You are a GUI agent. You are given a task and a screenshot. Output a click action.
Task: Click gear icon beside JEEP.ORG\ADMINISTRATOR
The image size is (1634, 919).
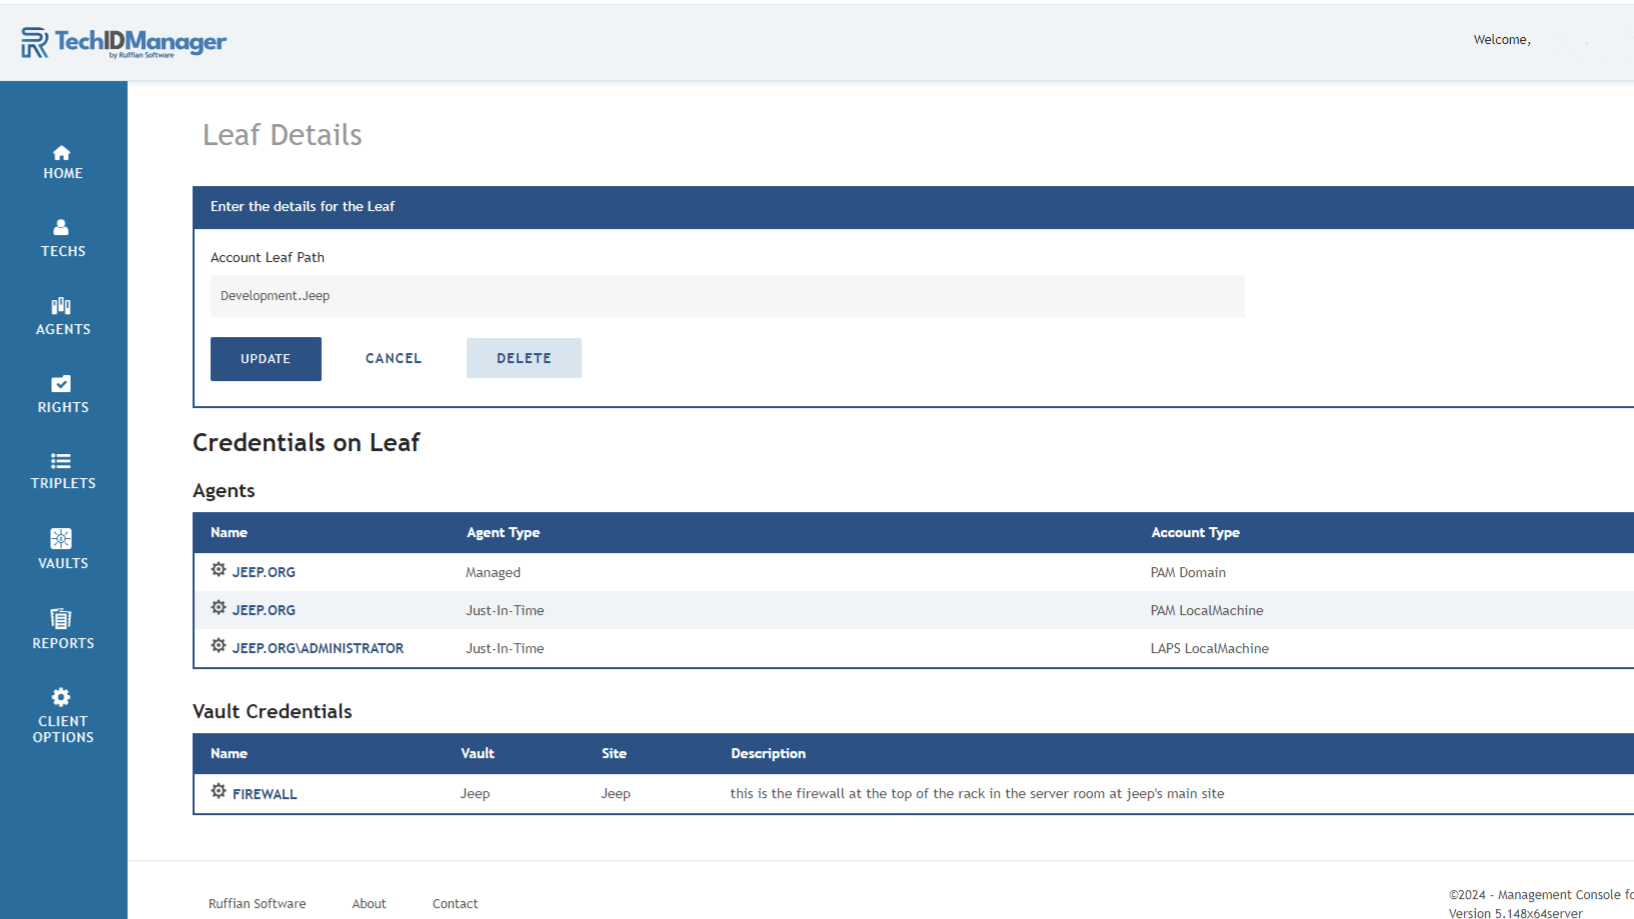click(218, 646)
